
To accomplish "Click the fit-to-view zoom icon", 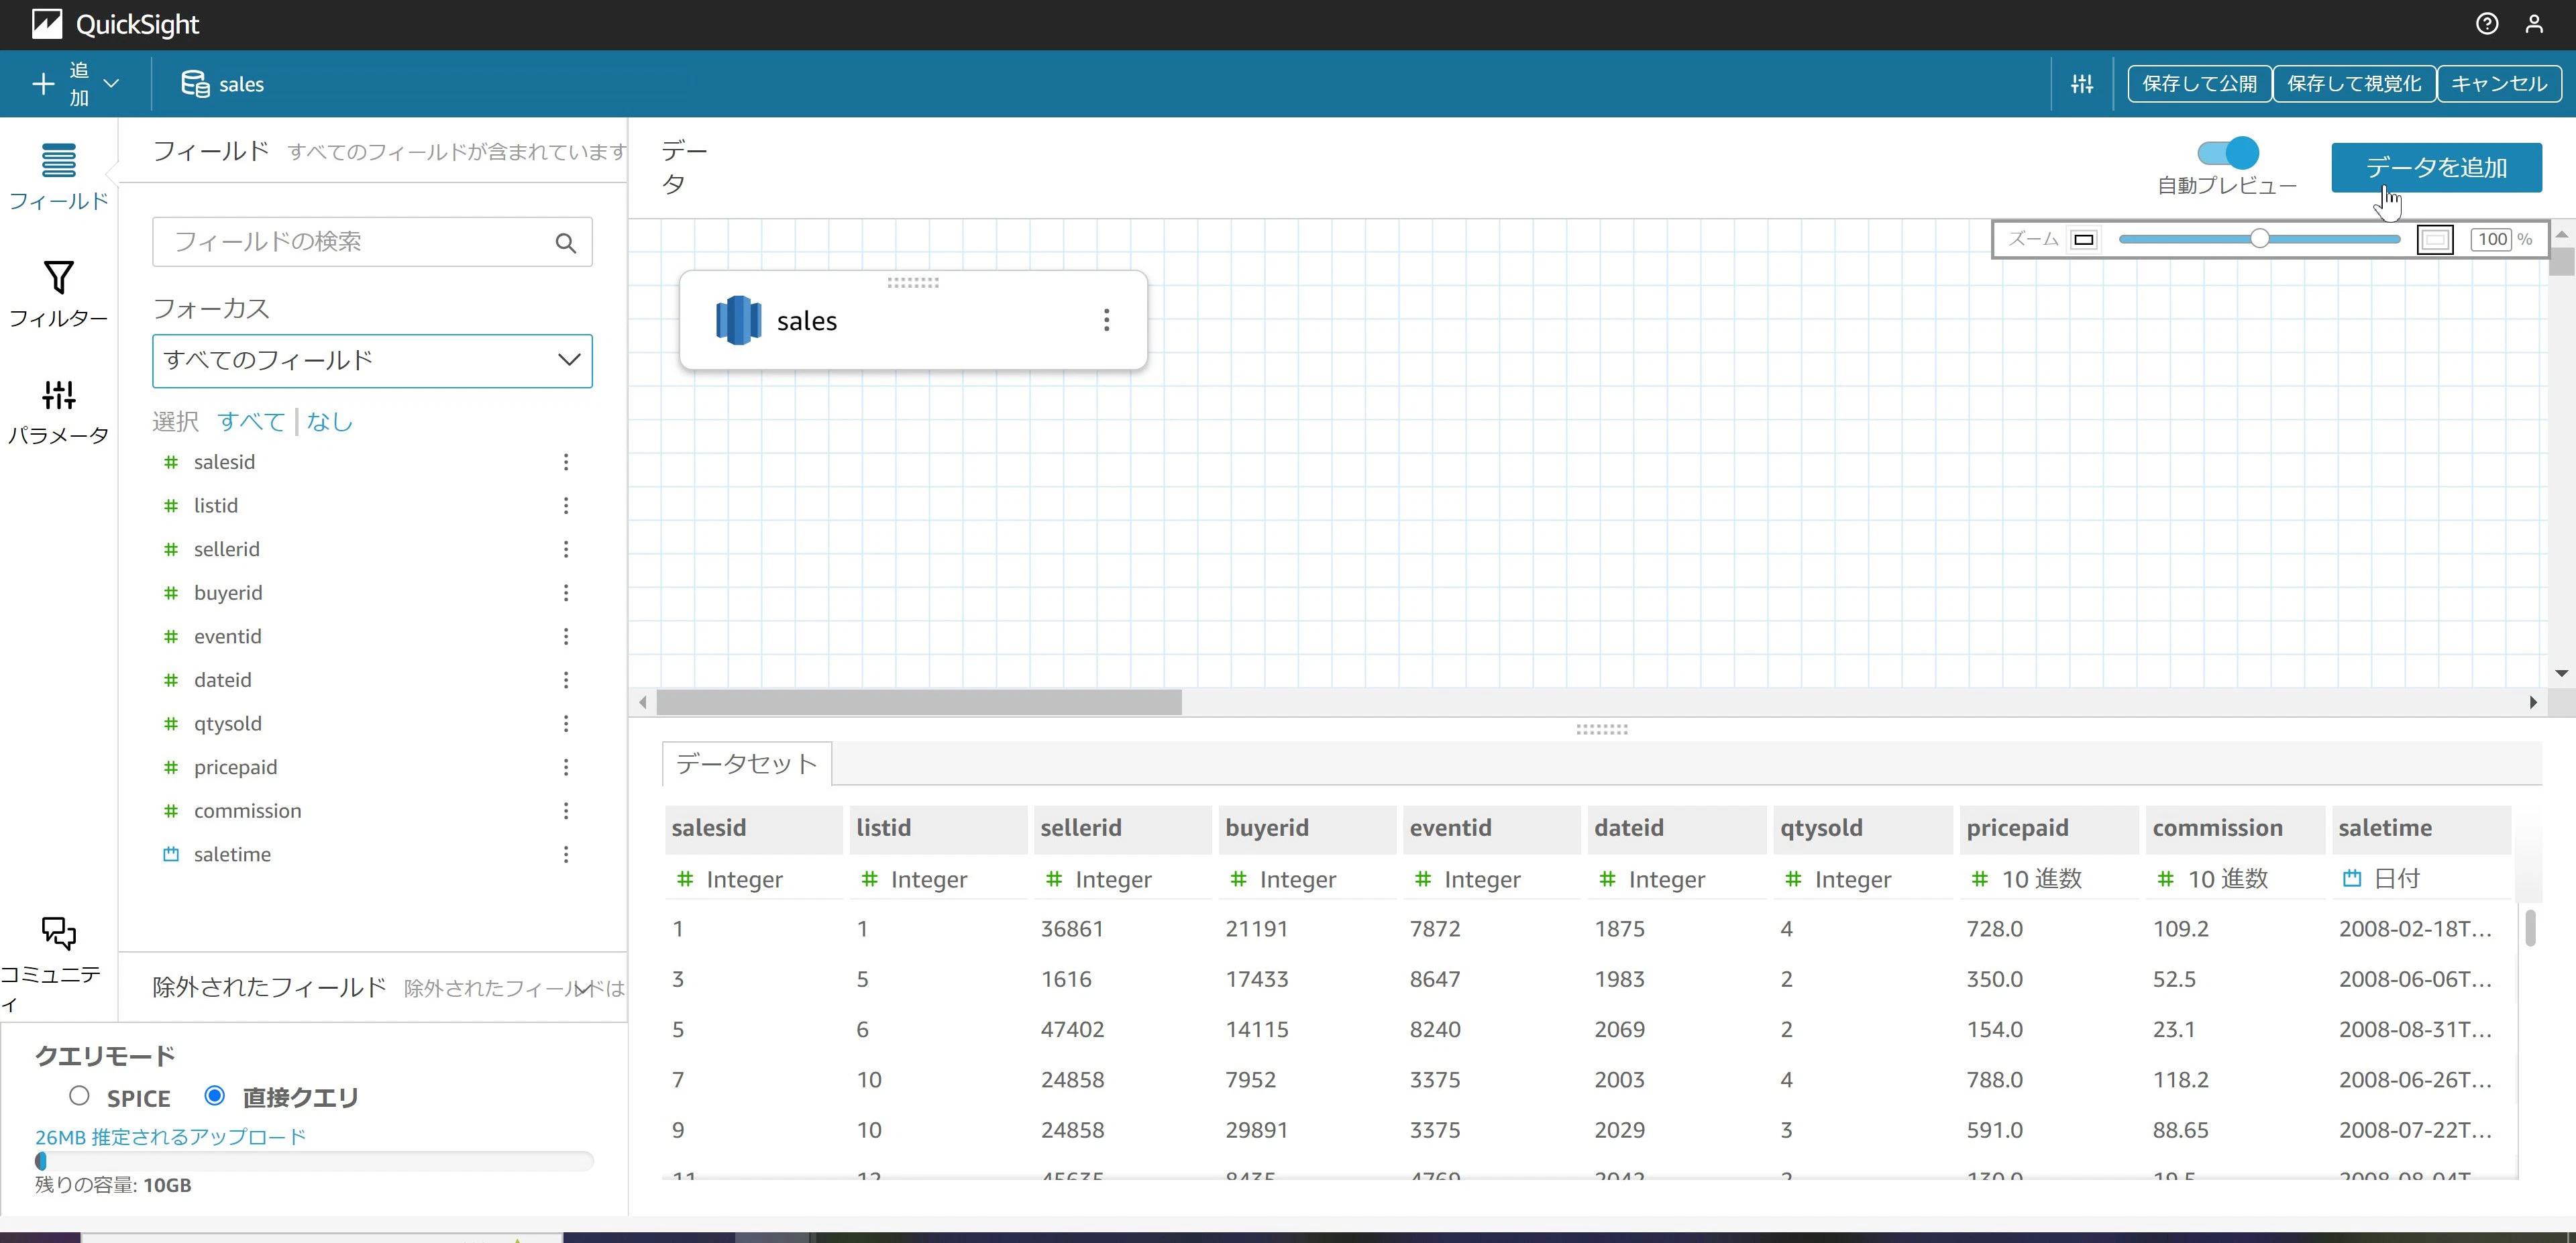I will [2435, 240].
